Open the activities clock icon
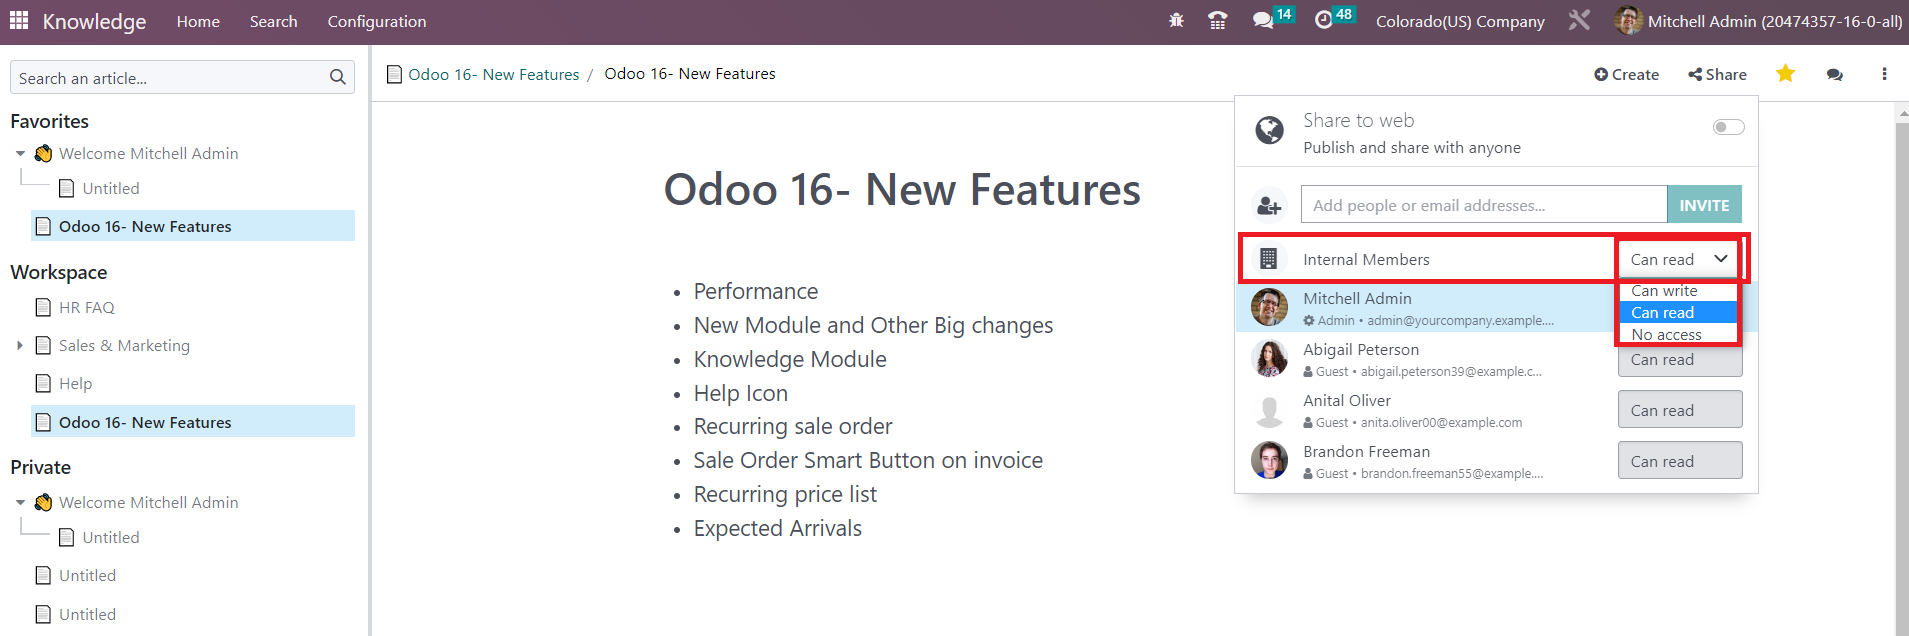Screen dimensions: 1909x636 1324,20
